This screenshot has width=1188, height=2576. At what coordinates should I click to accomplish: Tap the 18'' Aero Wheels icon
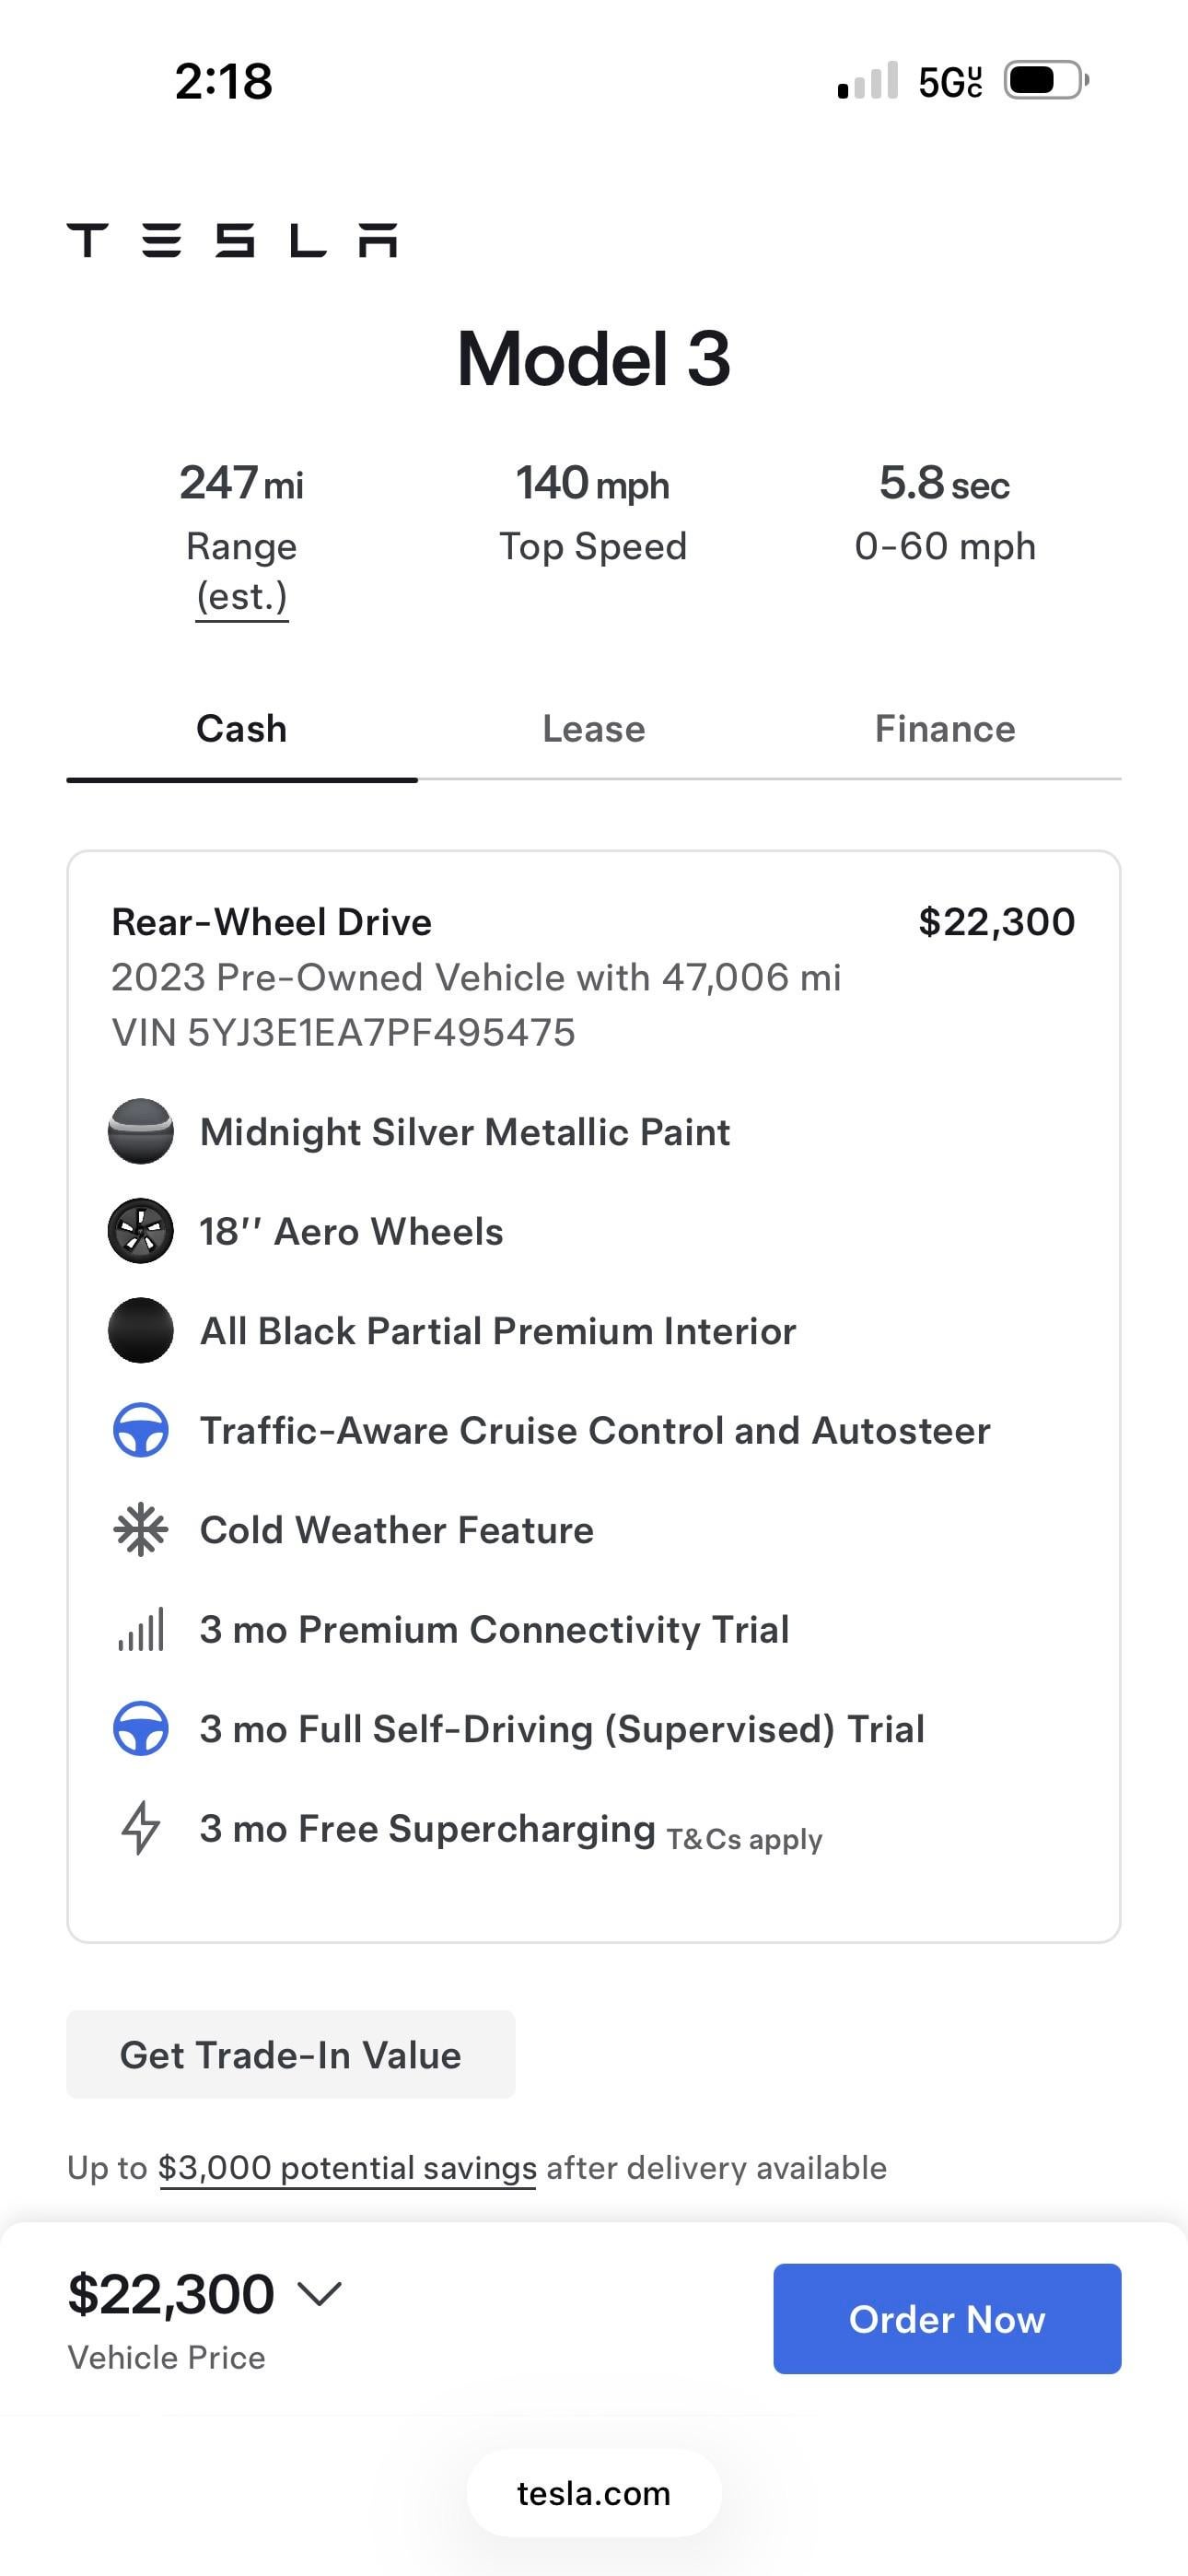(x=140, y=1231)
